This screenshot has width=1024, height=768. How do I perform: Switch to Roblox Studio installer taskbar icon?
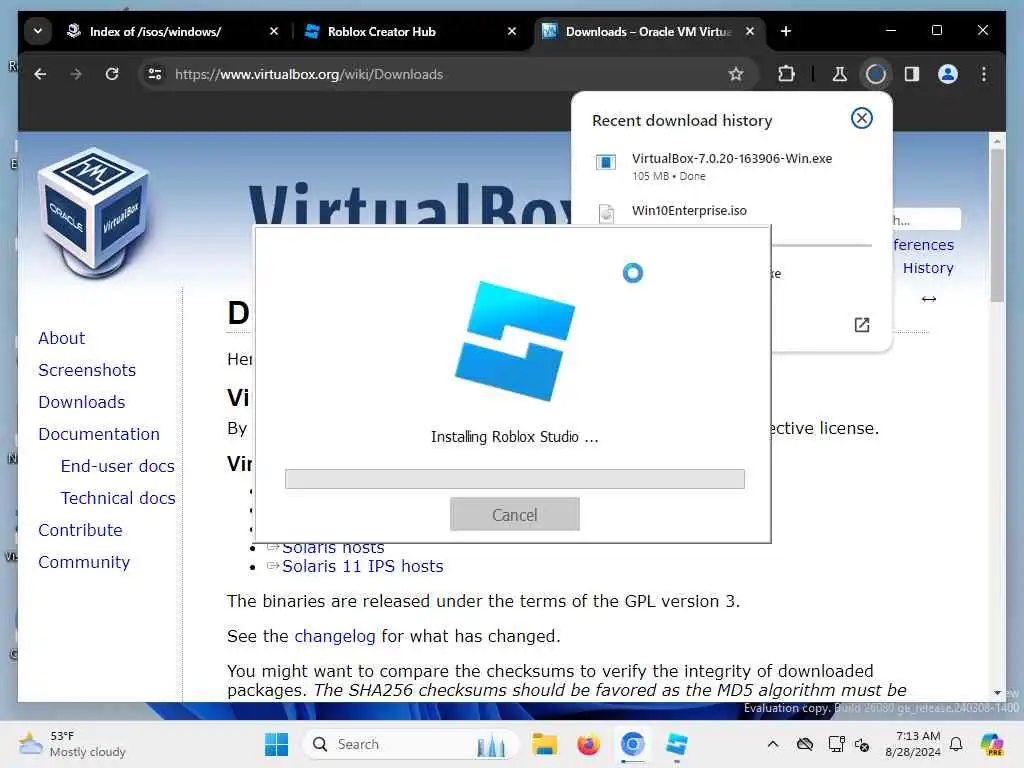coord(677,744)
